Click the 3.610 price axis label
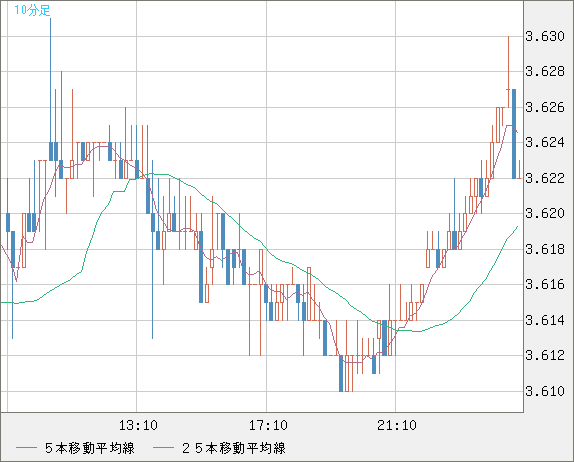574x462 pixels. (545, 391)
